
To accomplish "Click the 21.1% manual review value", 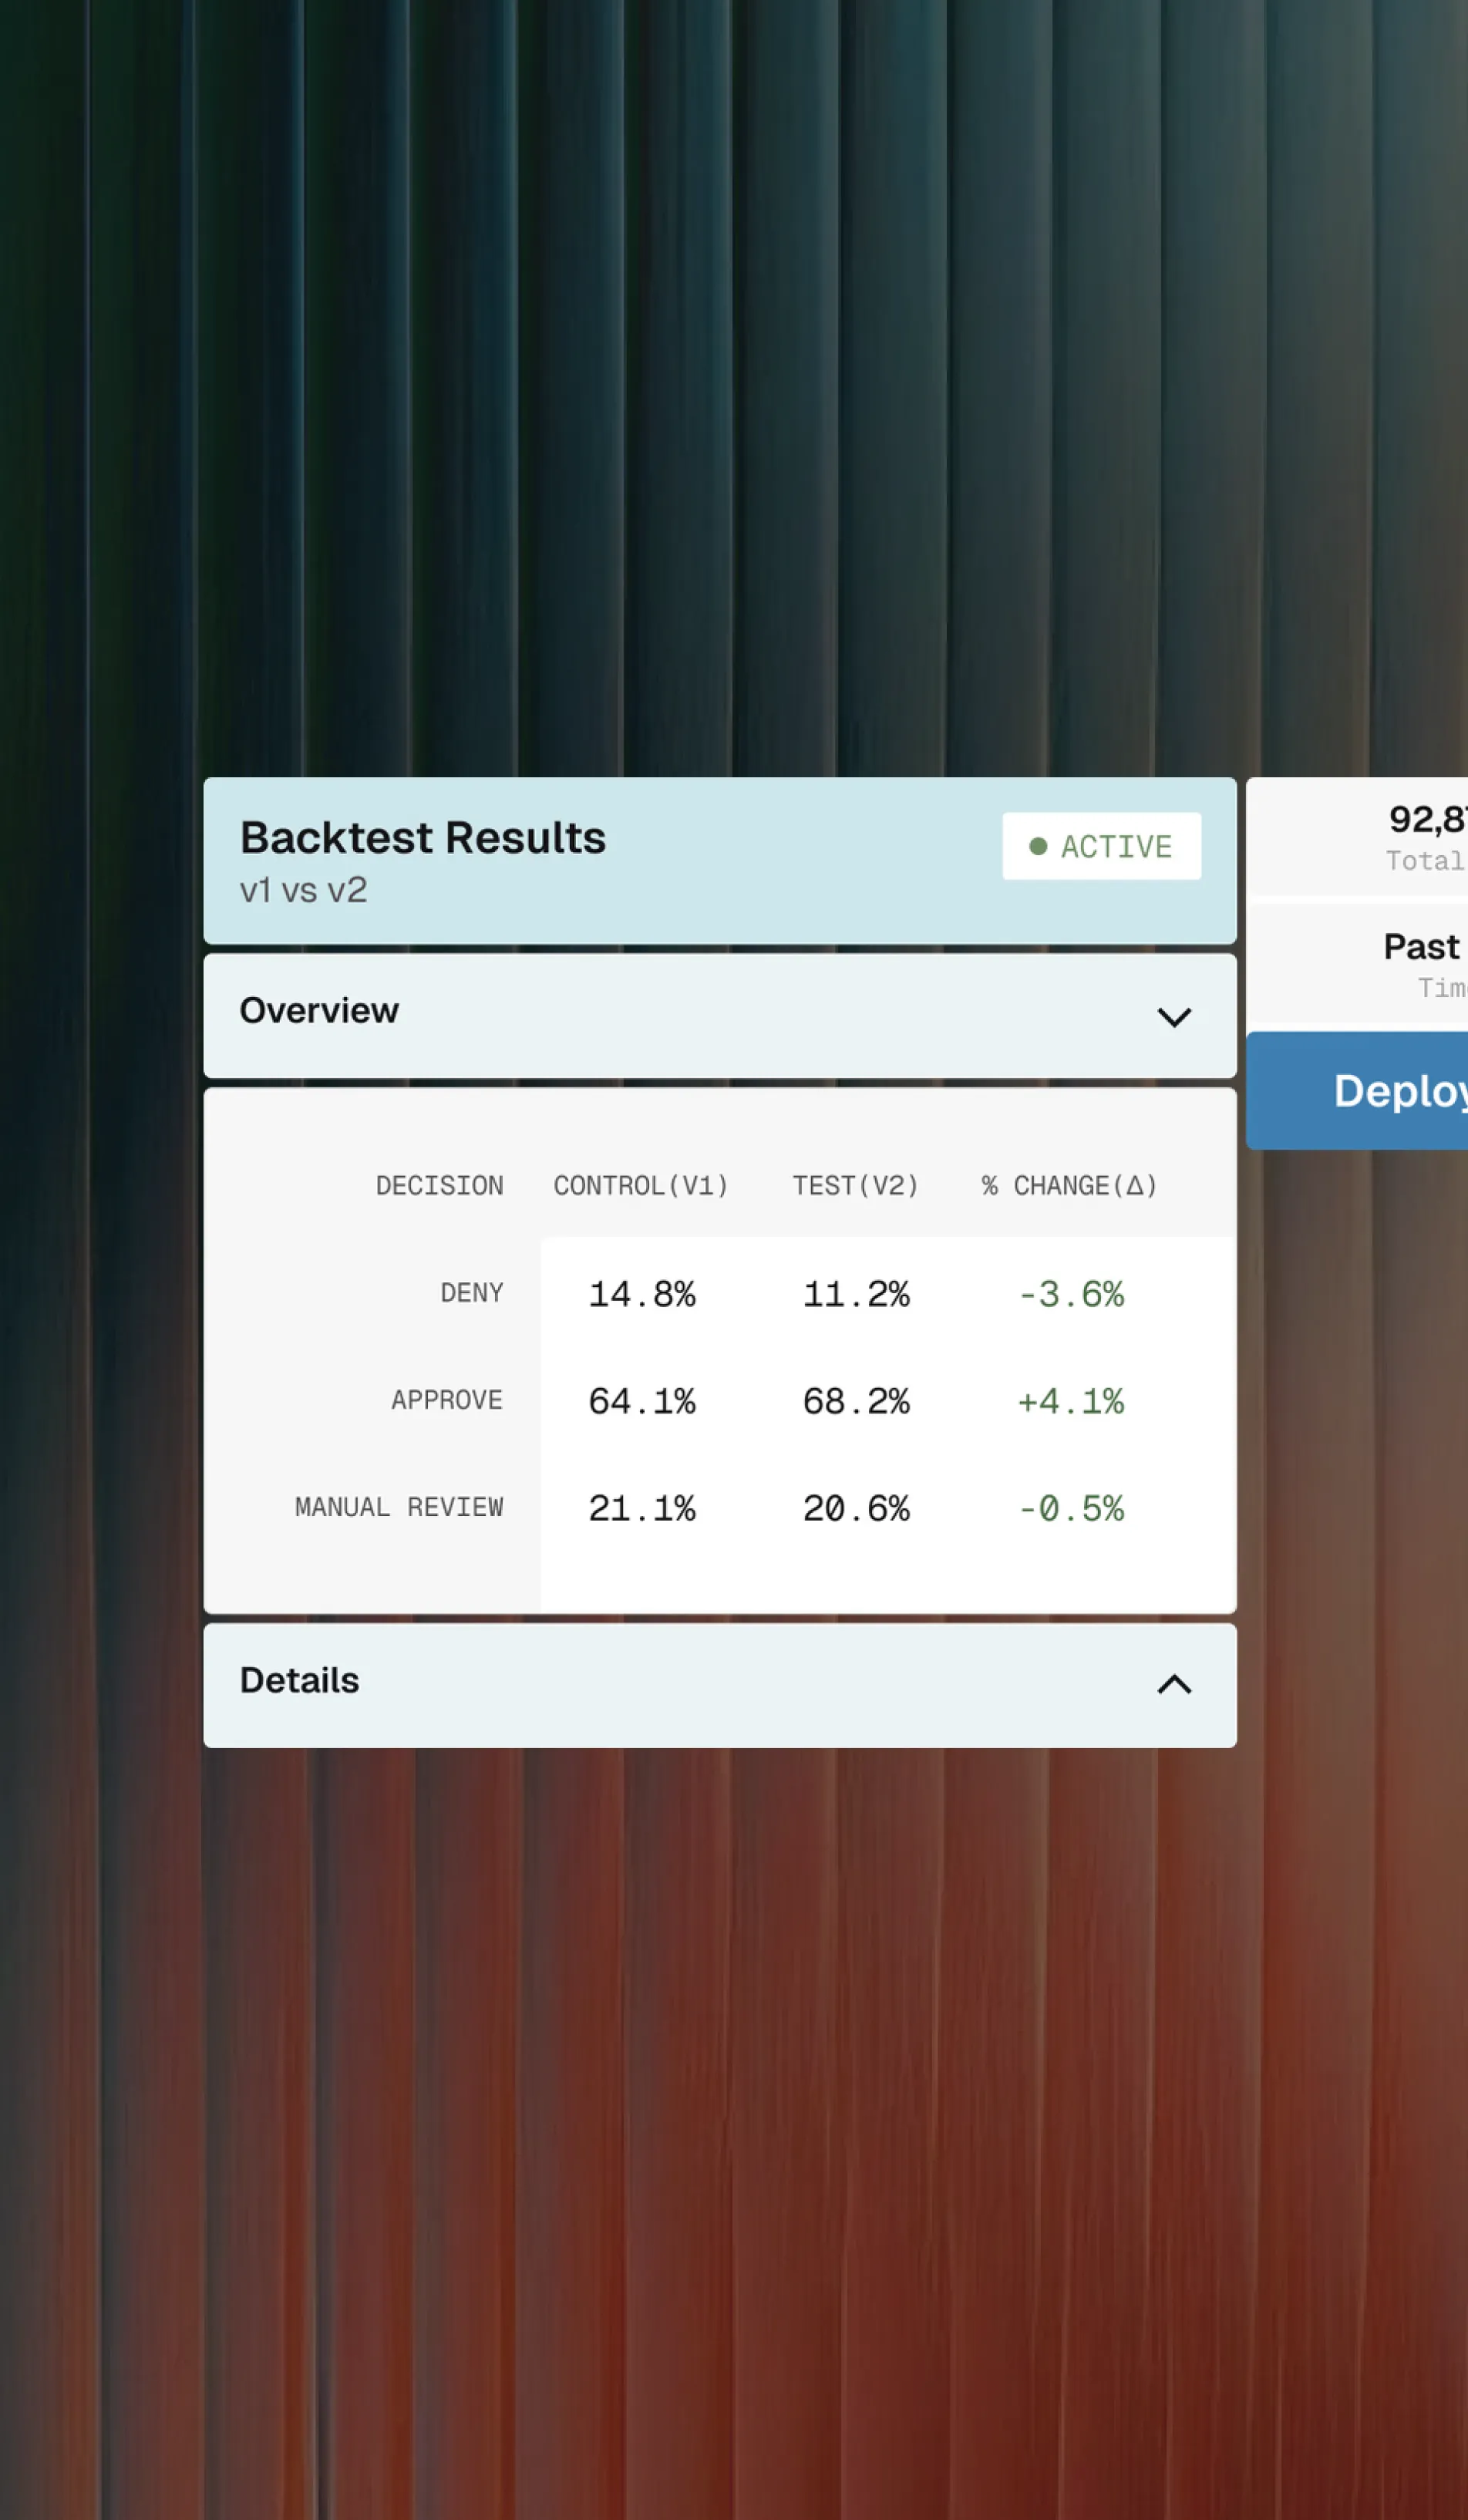I will pos(642,1508).
